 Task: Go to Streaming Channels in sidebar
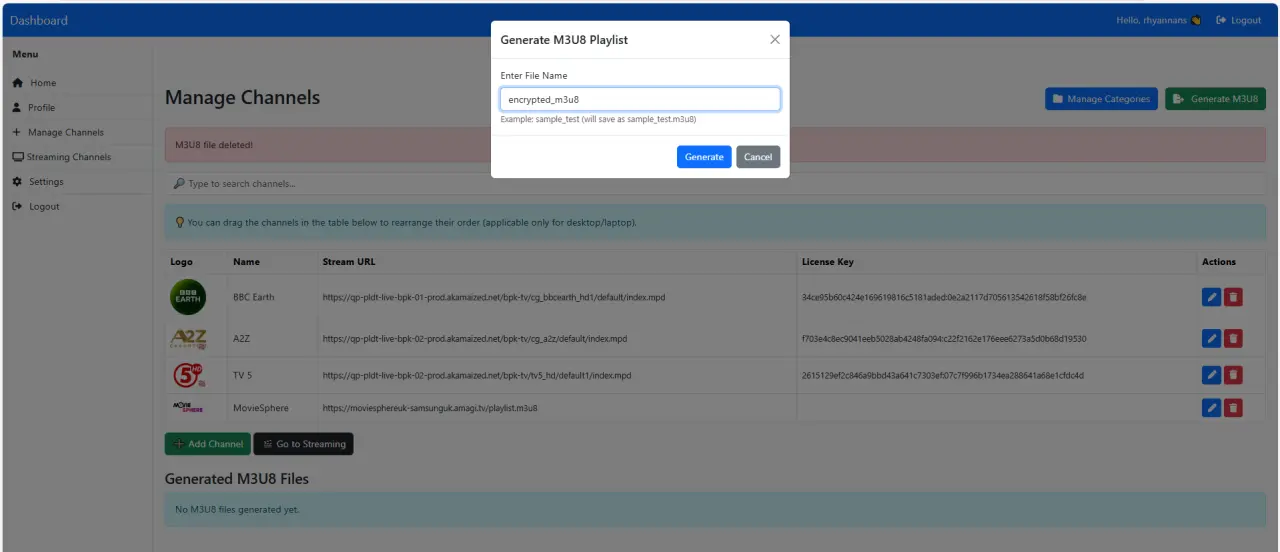tap(69, 157)
